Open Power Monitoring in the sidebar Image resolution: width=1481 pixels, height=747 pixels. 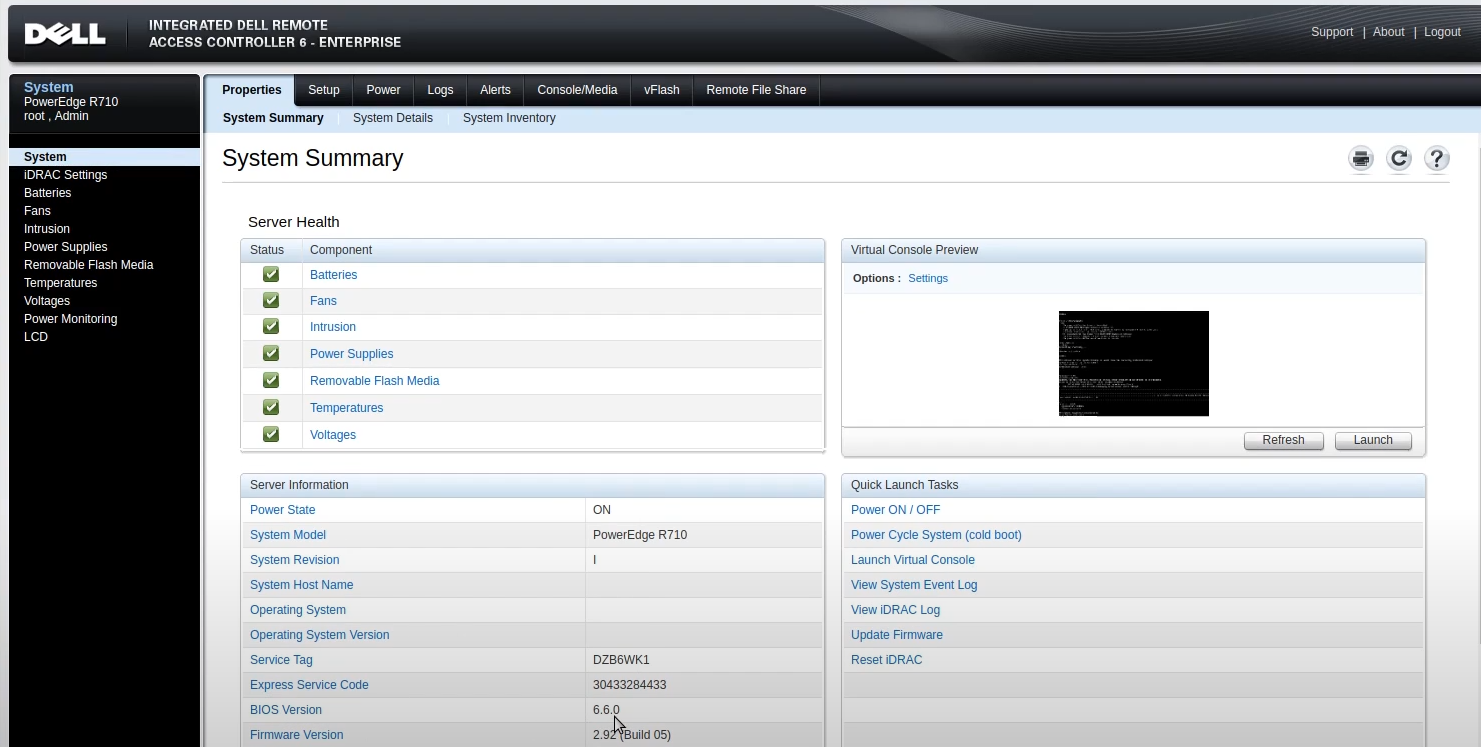point(70,319)
